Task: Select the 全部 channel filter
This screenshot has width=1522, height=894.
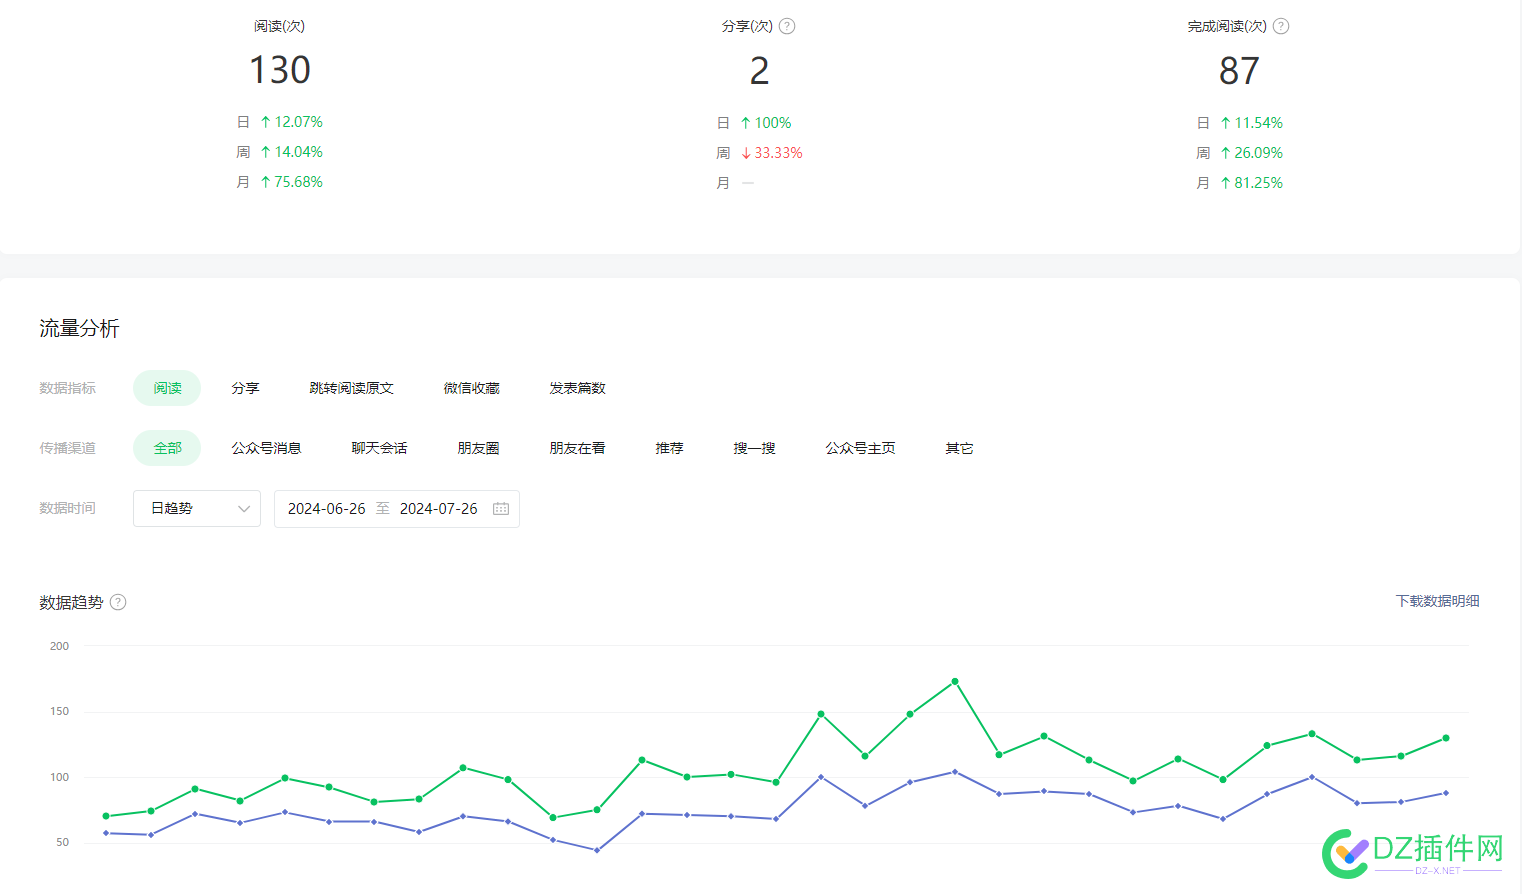Action: click(167, 448)
